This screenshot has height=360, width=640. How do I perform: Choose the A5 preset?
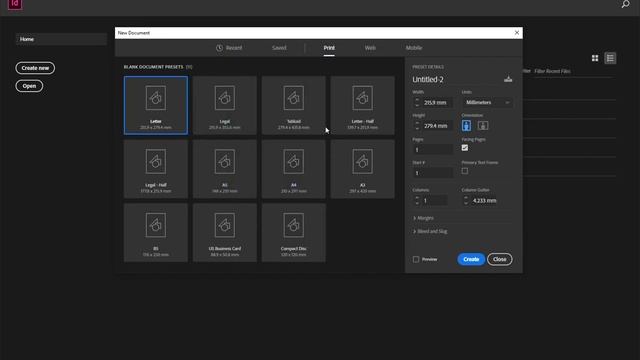(x=224, y=169)
